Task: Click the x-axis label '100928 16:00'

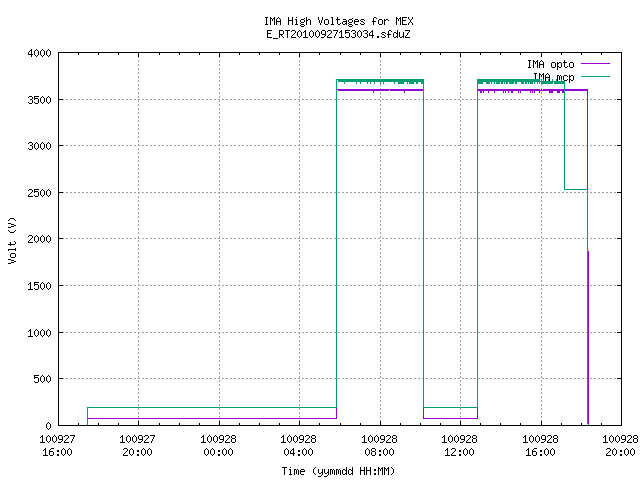Action: (x=540, y=446)
